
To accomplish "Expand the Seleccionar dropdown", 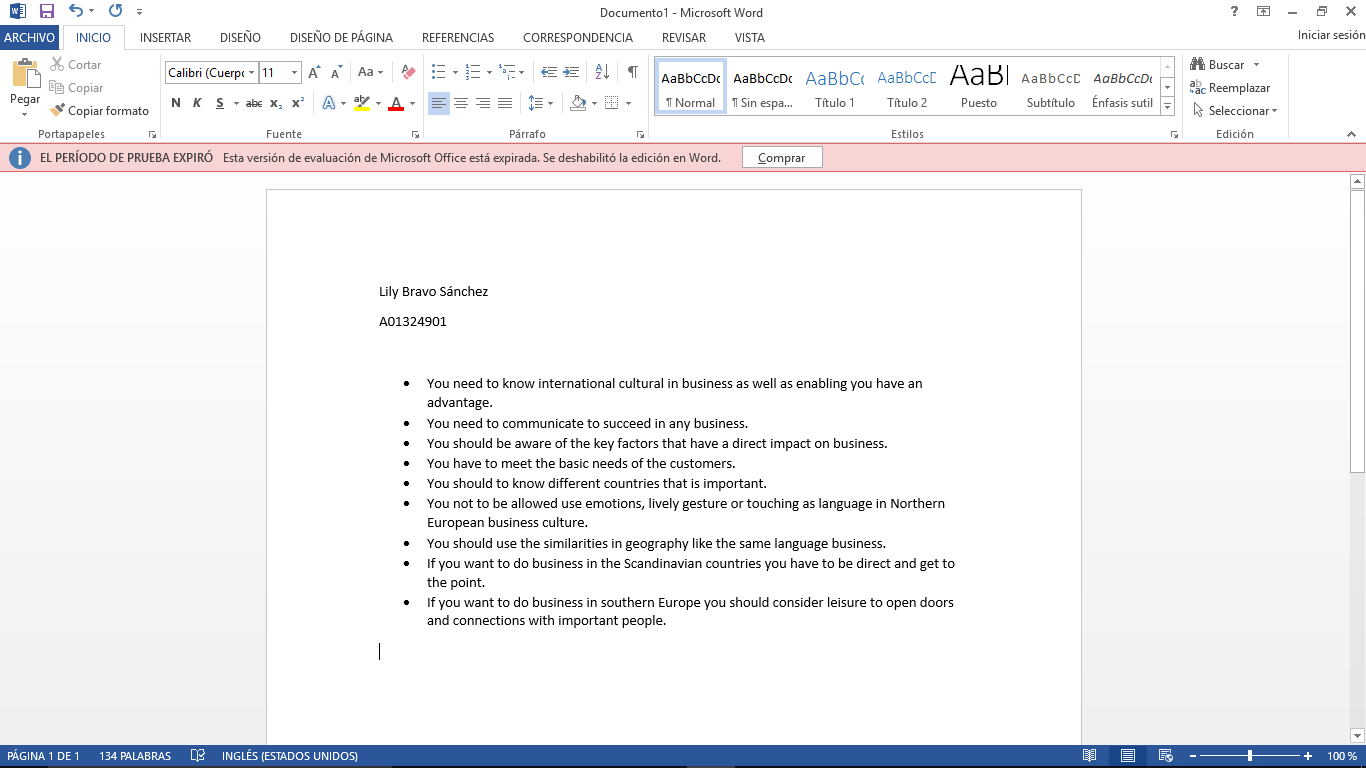I will point(1242,111).
